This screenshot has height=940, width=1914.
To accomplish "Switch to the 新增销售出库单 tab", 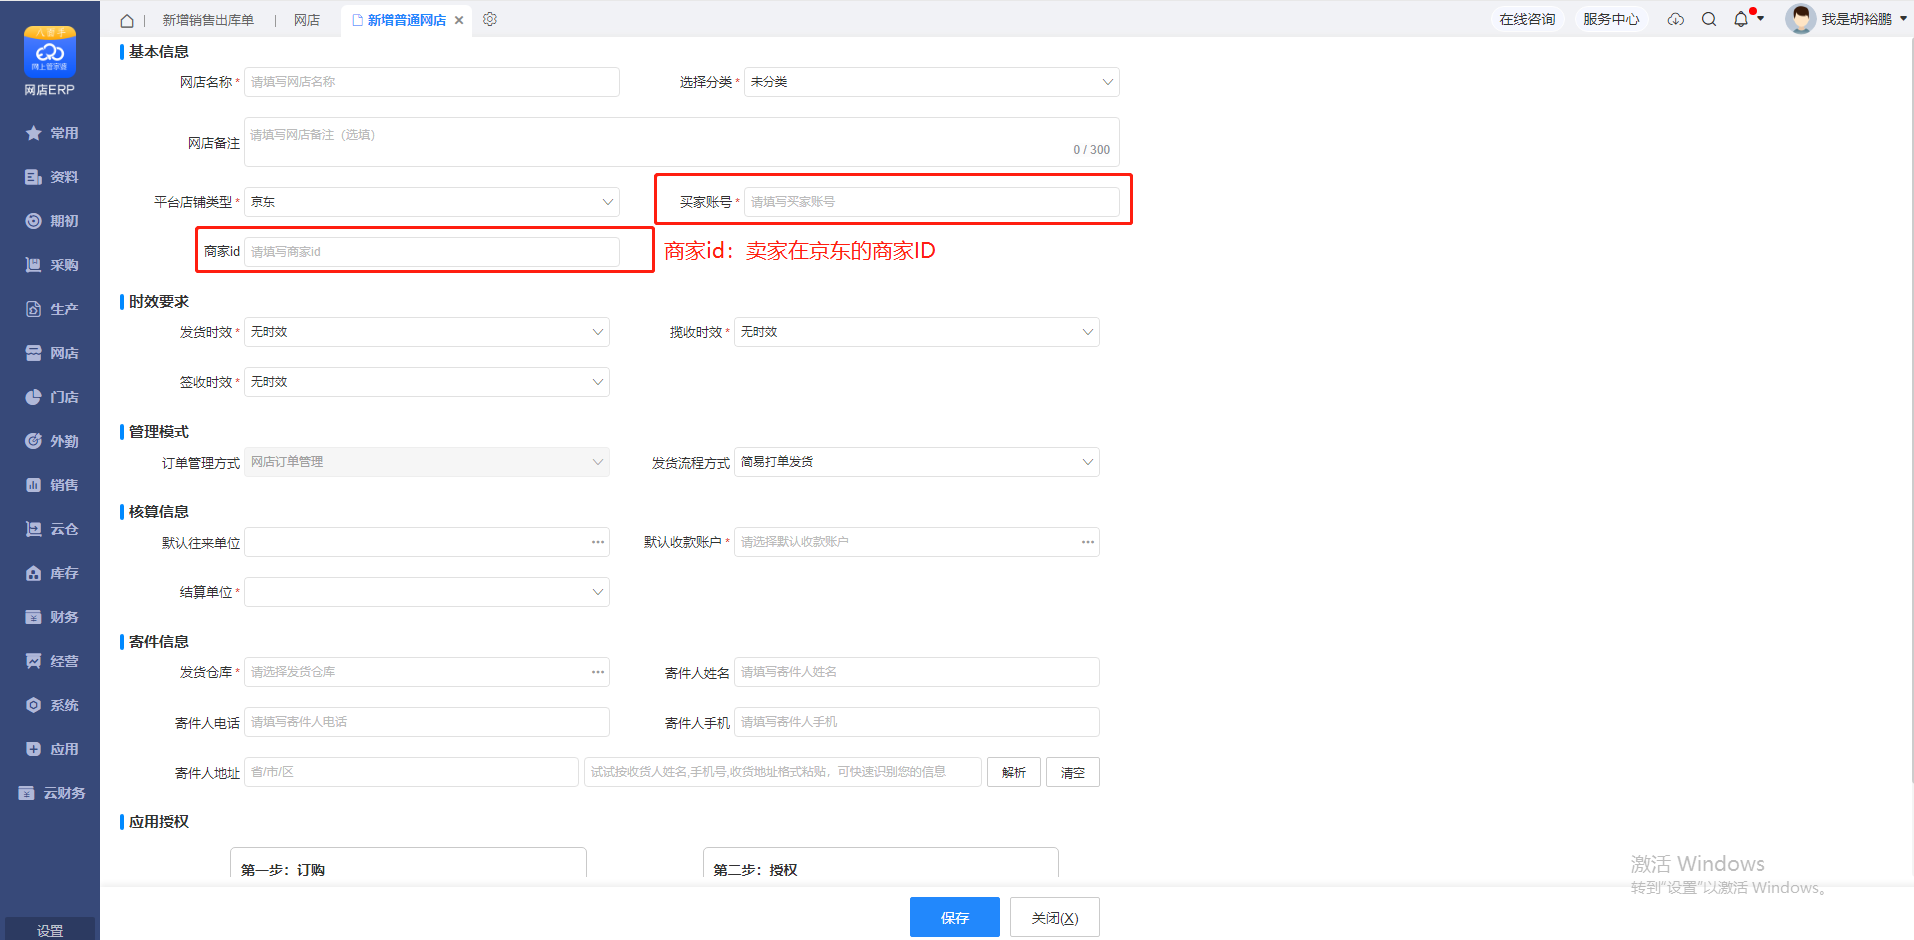I will point(208,20).
